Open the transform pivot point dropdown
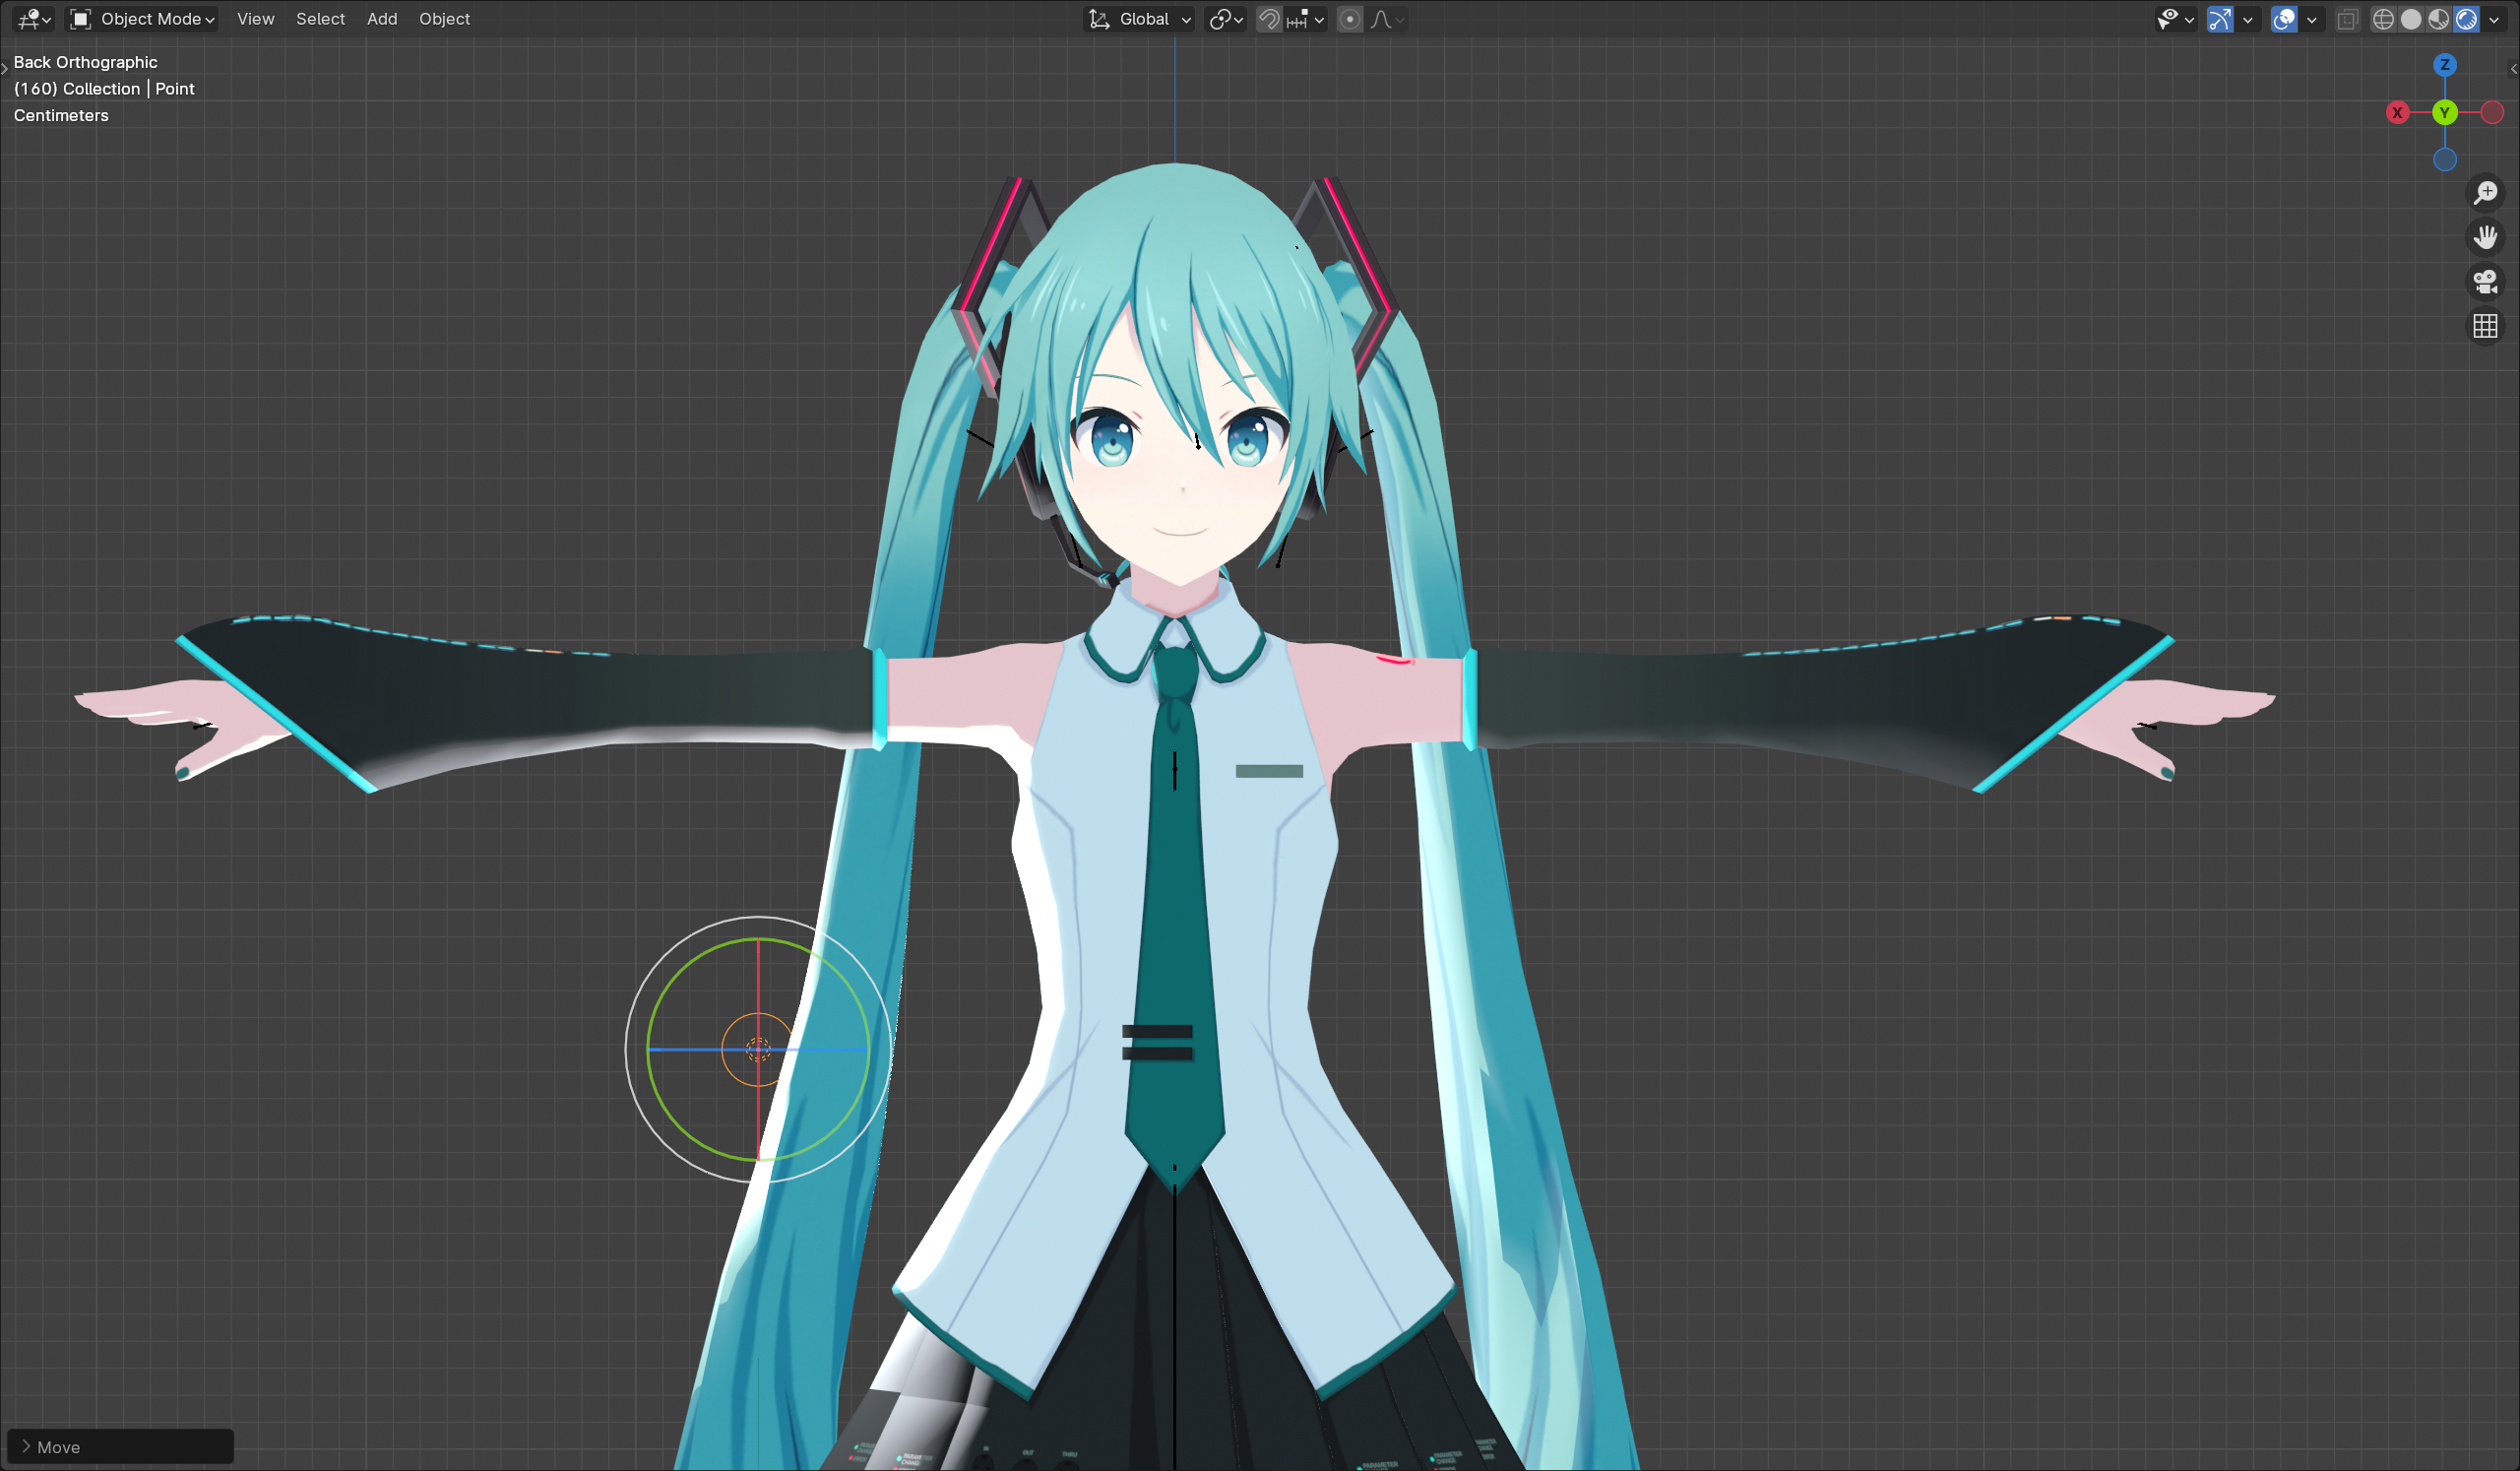Image resolution: width=2520 pixels, height=1471 pixels. click(x=1225, y=19)
